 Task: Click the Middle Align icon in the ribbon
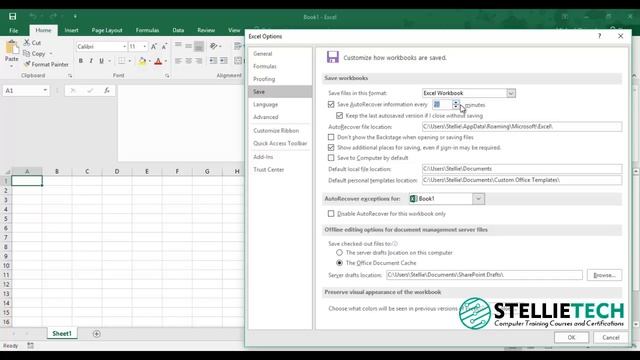(x=189, y=46)
